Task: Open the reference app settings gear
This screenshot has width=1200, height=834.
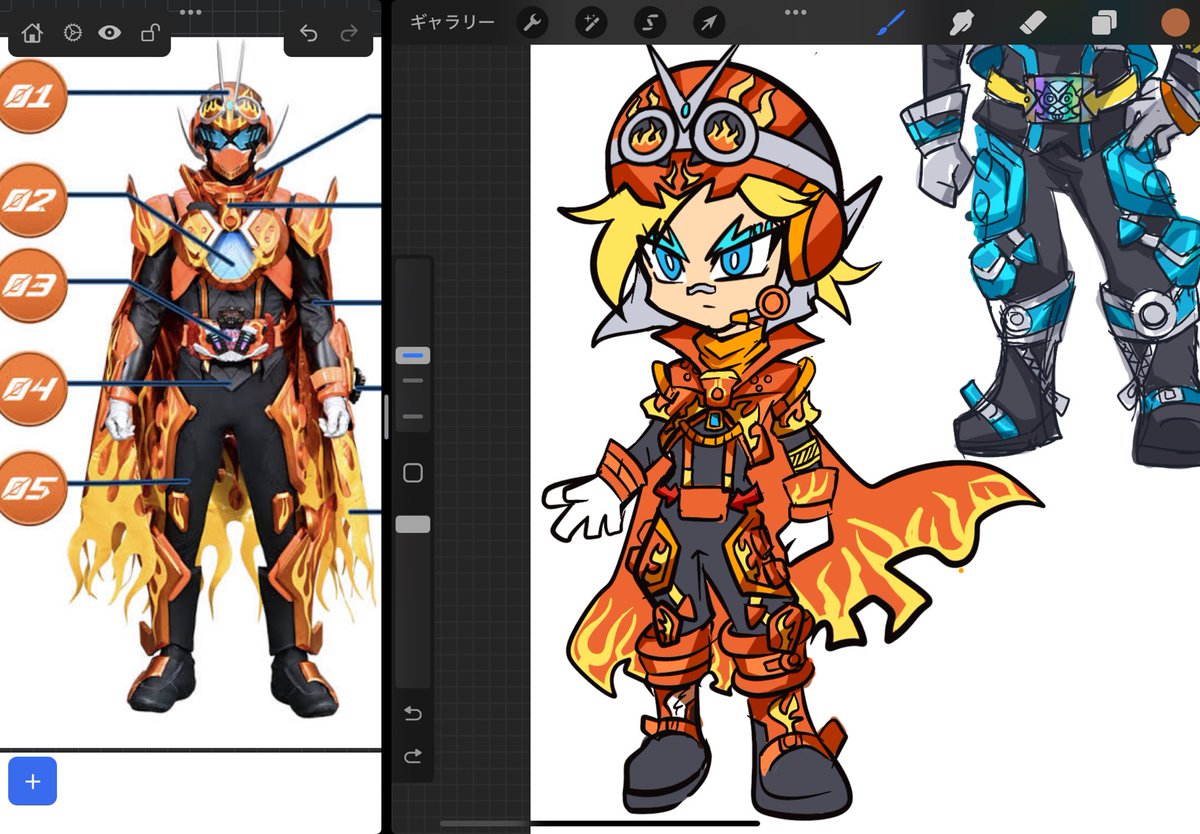Action: point(72,33)
